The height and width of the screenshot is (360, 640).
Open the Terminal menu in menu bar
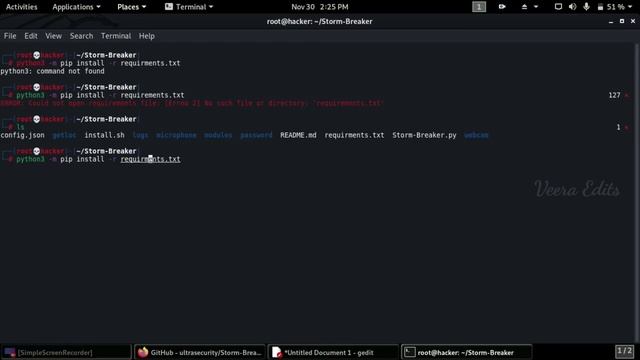point(116,36)
